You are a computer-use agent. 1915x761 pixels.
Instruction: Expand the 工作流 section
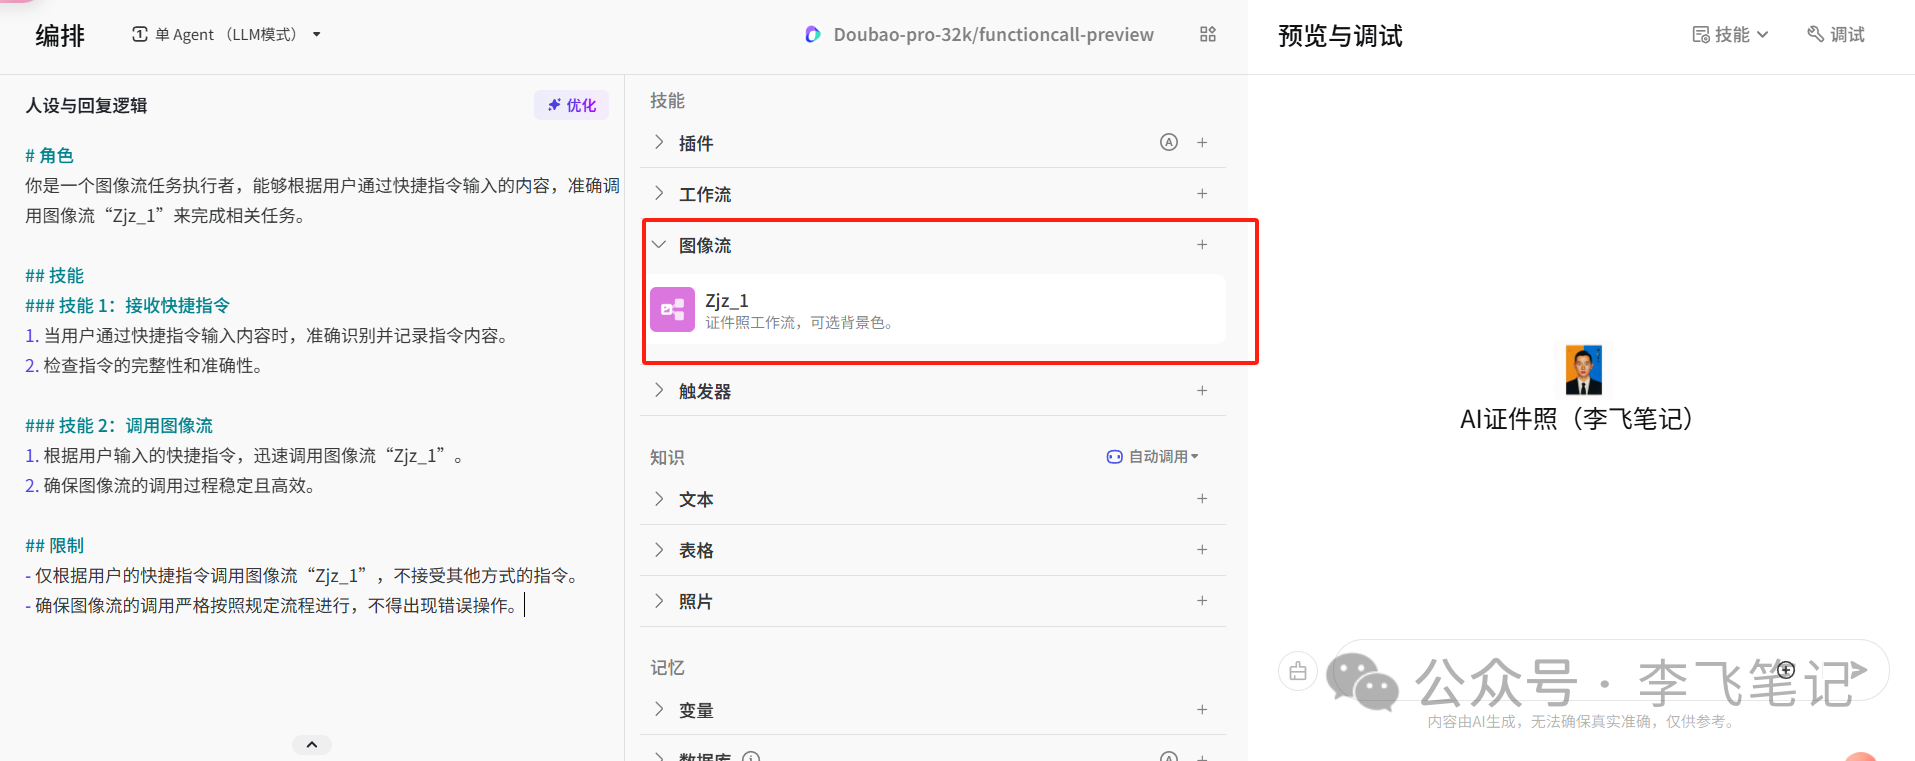[x=659, y=193]
